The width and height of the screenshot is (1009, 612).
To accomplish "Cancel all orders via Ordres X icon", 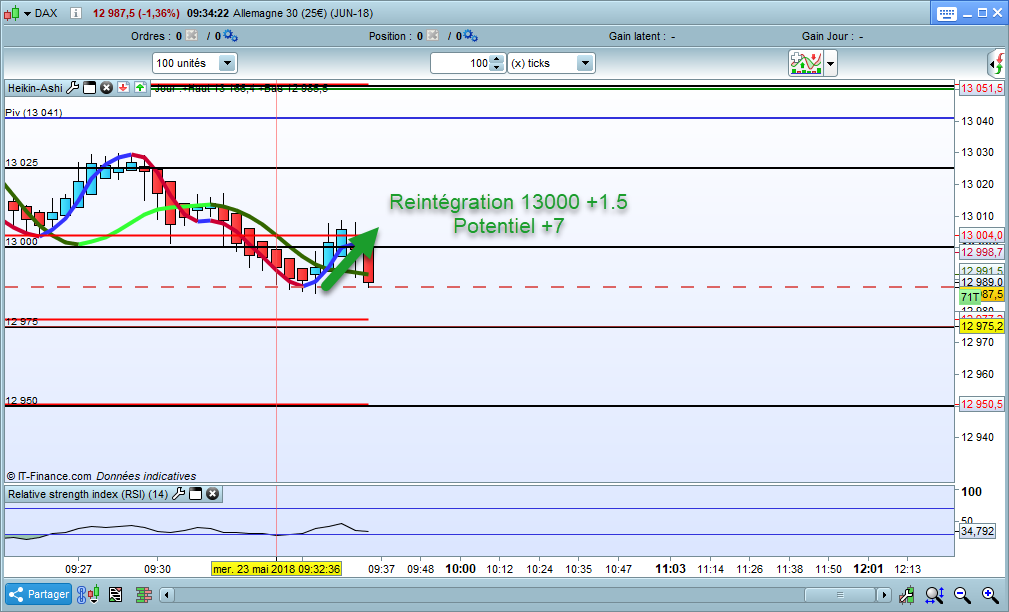I will point(191,35).
